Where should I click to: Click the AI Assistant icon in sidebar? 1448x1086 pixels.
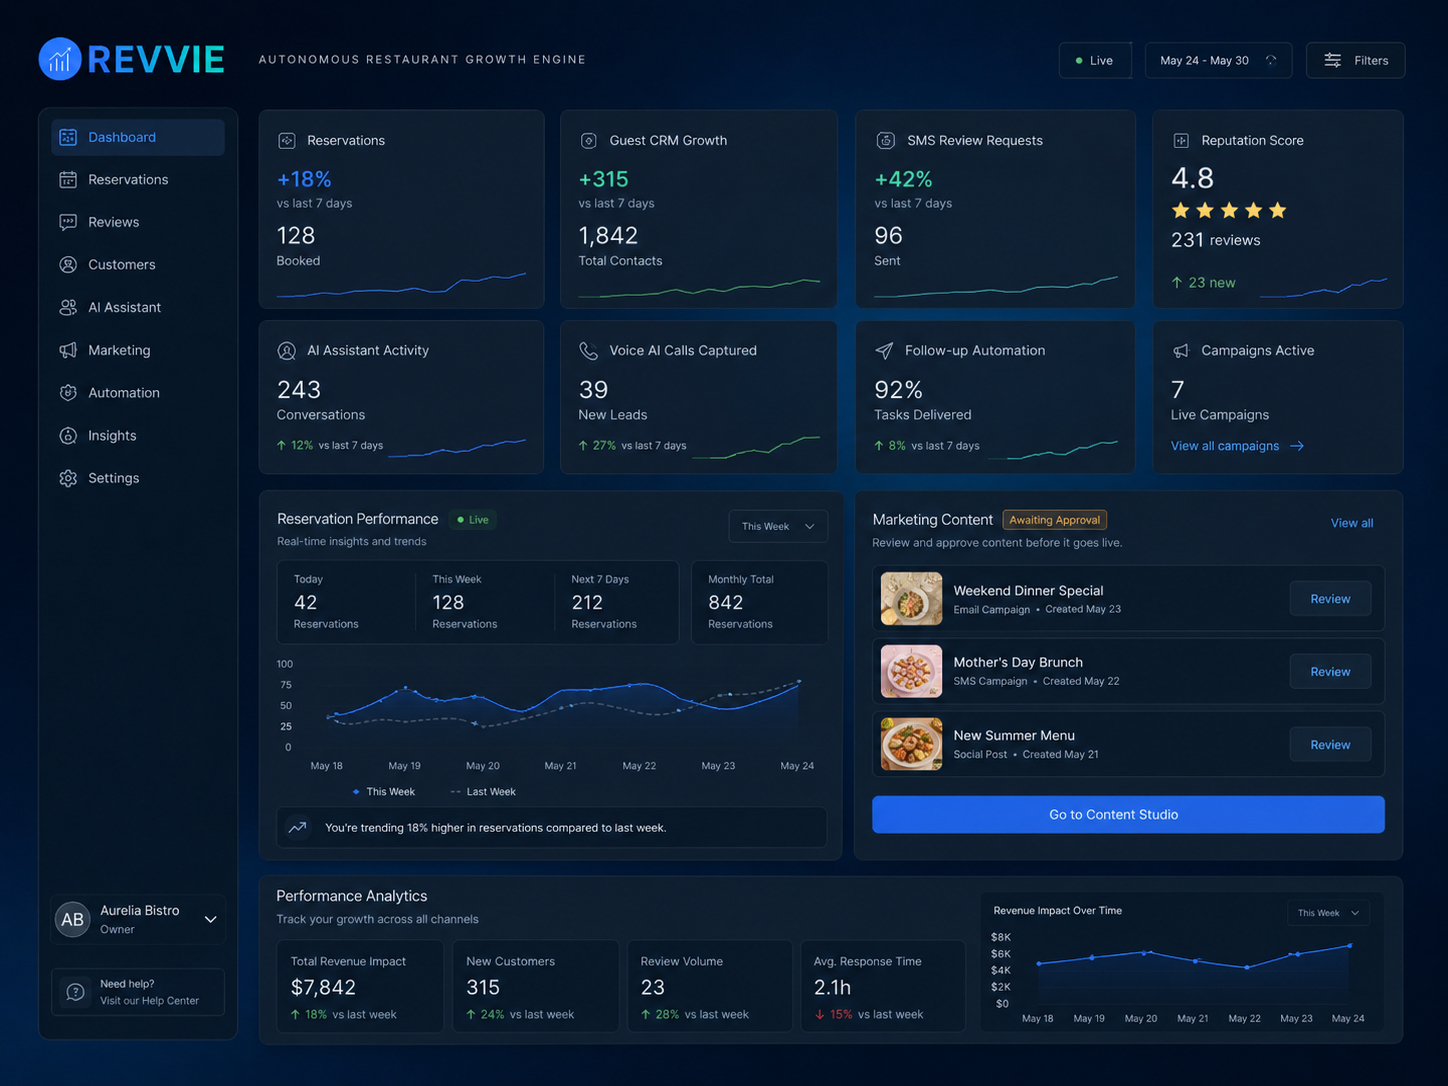68,308
